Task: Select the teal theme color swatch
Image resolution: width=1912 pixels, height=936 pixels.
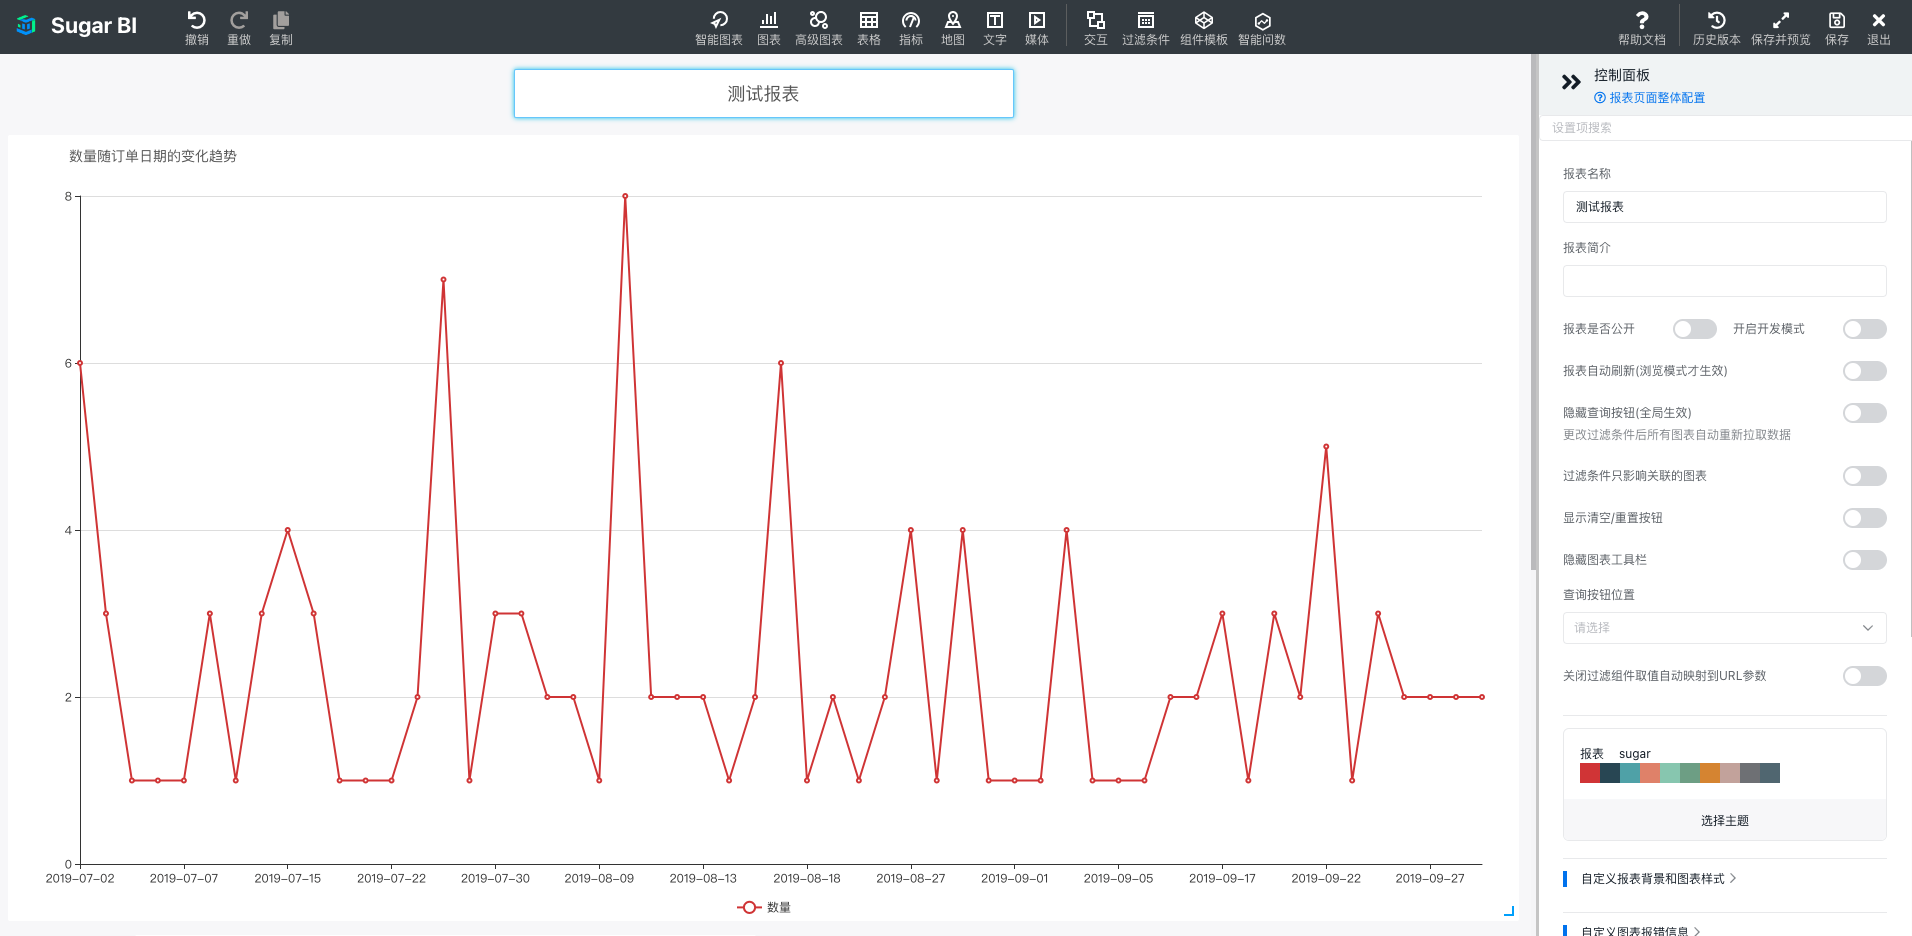Action: [1630, 773]
